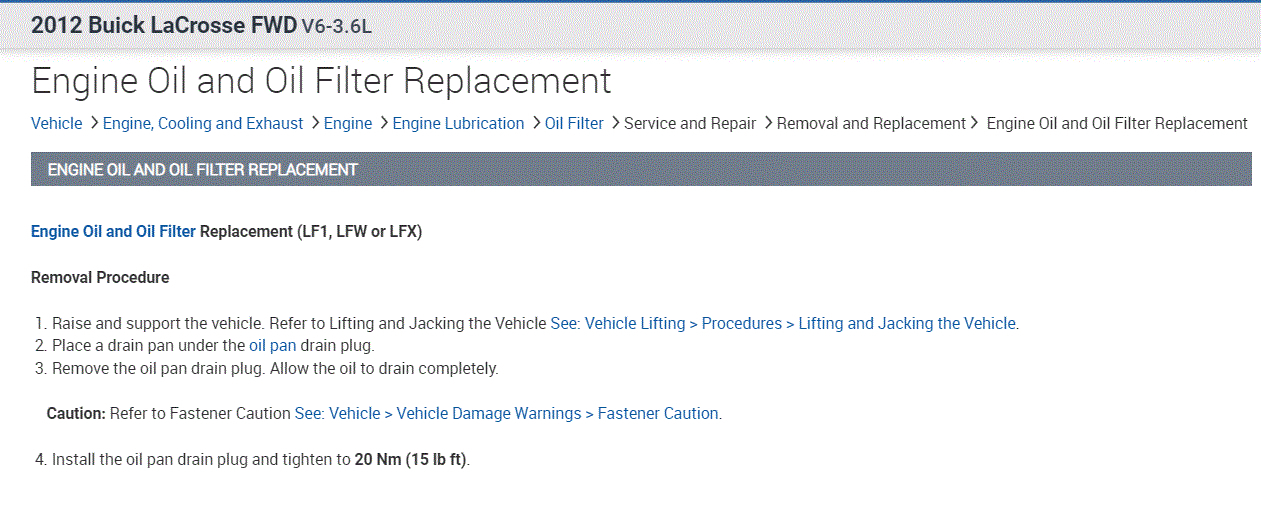Screen dimensions: 1261x510
Task: Click chevron before Engine Lubrication breadcrumb
Action: point(383,123)
